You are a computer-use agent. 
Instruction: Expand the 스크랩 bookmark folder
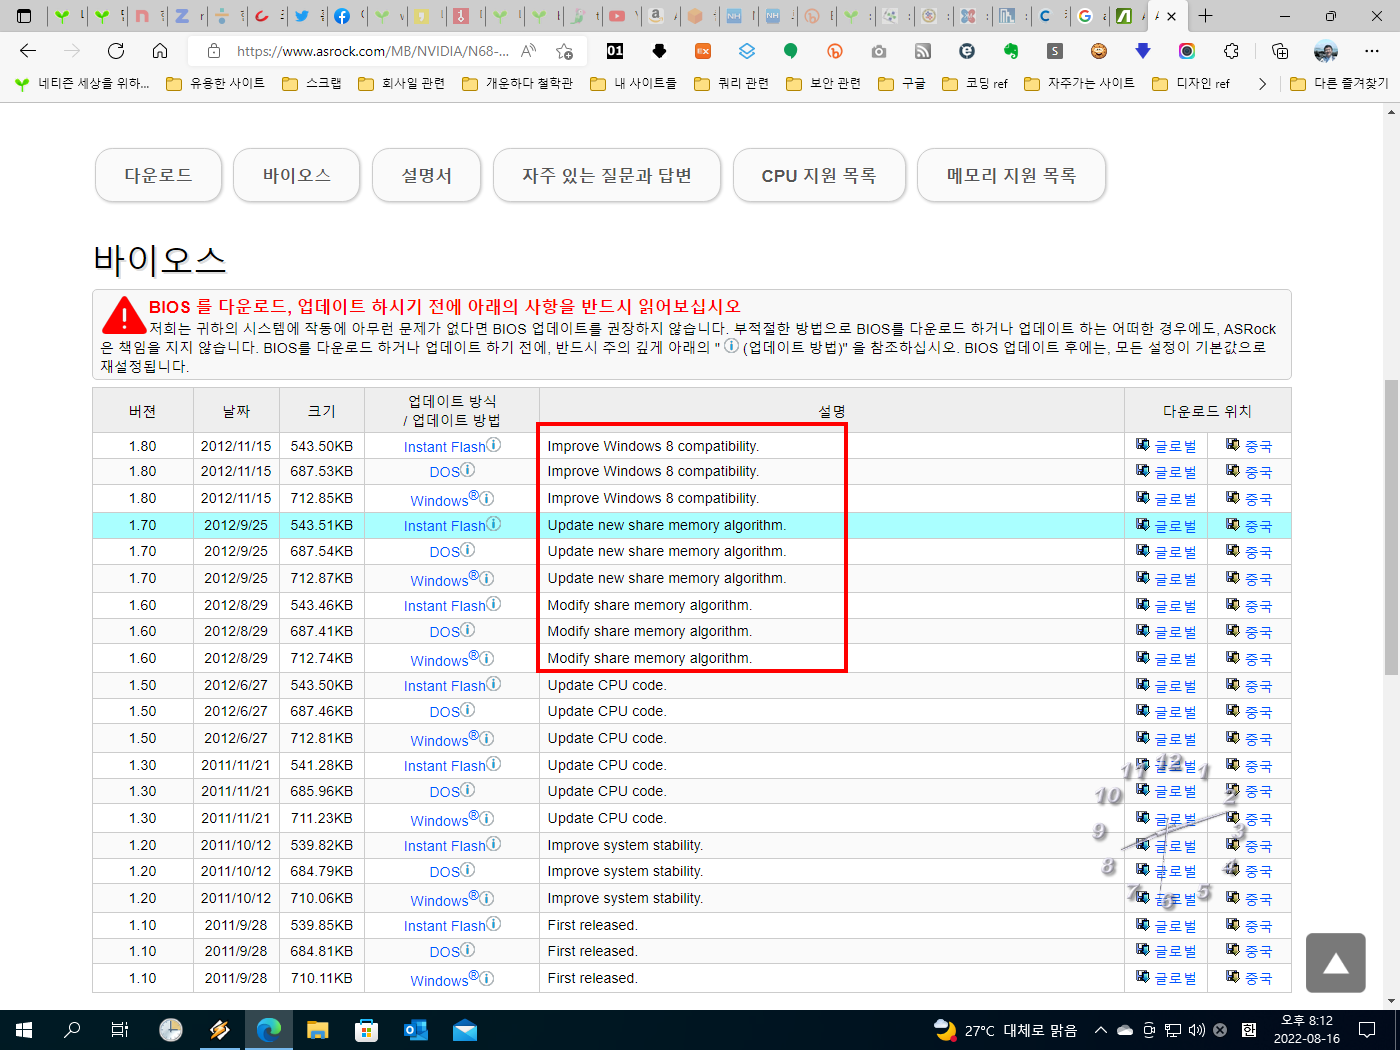tap(313, 84)
